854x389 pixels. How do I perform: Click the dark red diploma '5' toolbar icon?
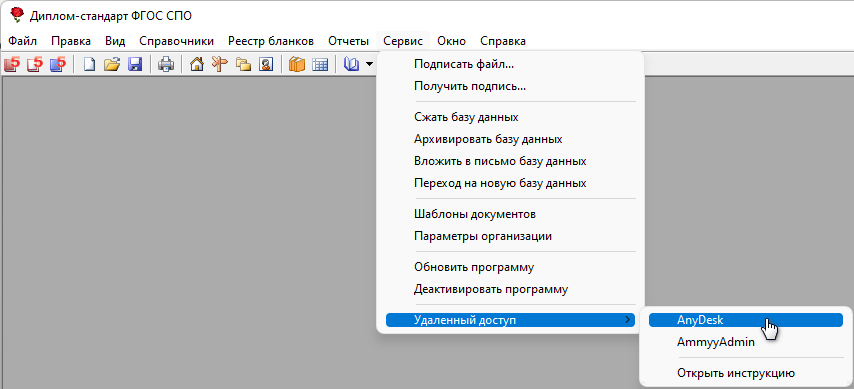tap(11, 64)
